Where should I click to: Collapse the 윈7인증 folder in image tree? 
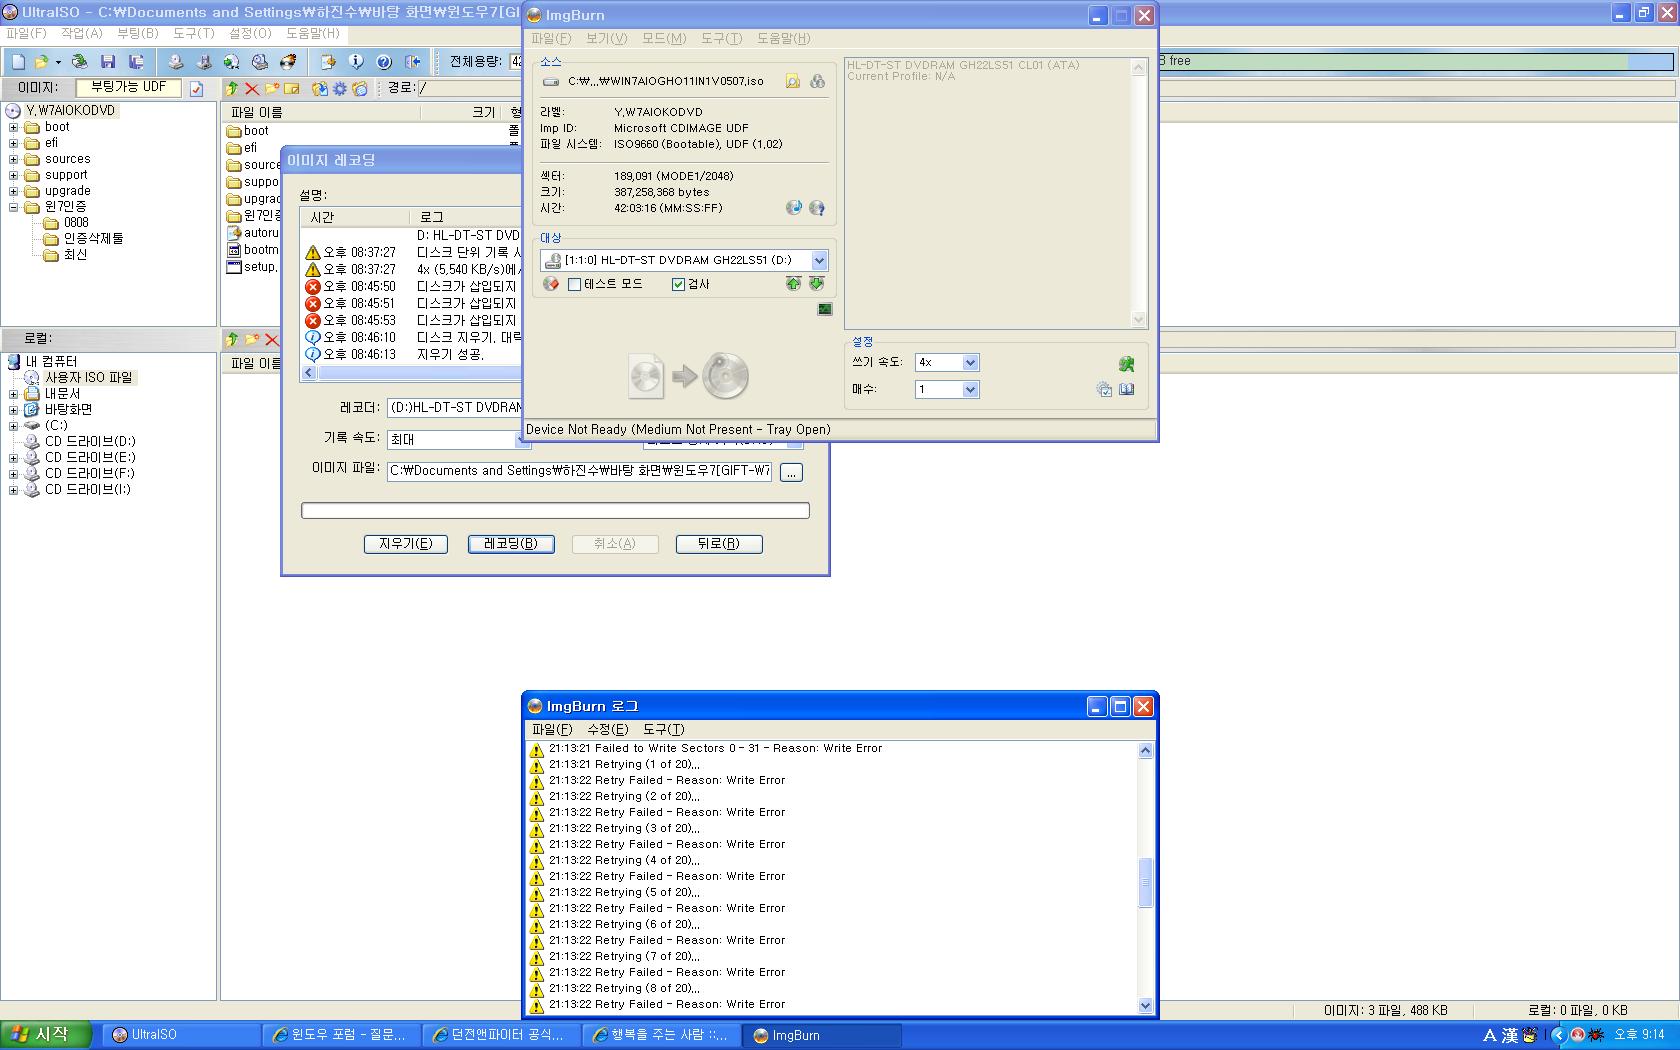pyautogui.click(x=14, y=207)
